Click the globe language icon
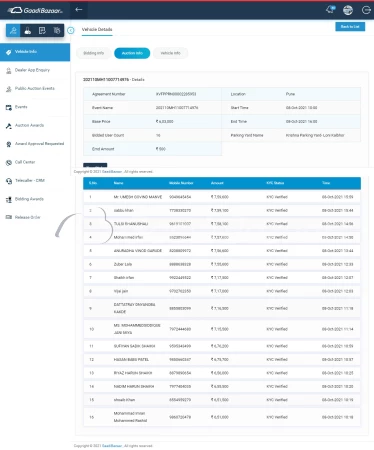 [348, 10]
